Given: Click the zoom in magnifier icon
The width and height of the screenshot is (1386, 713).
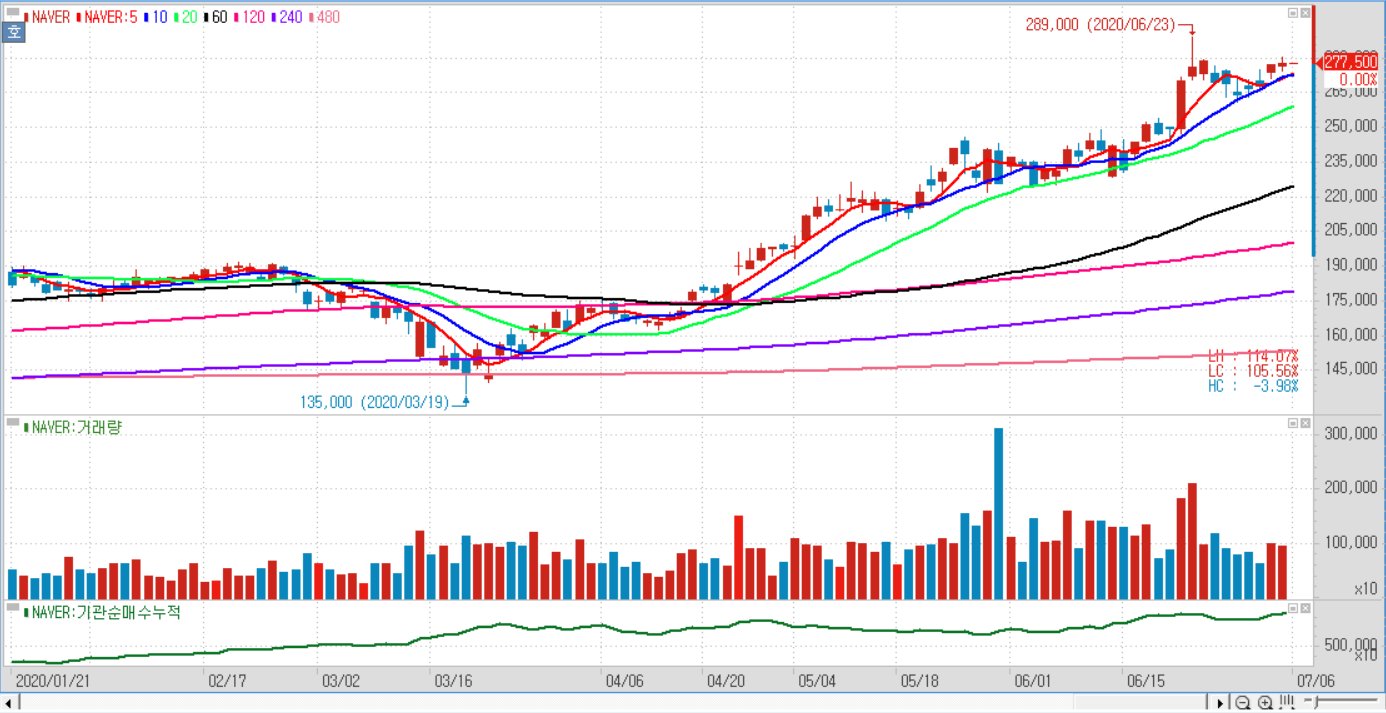Looking at the screenshot, I should coord(1265,703).
